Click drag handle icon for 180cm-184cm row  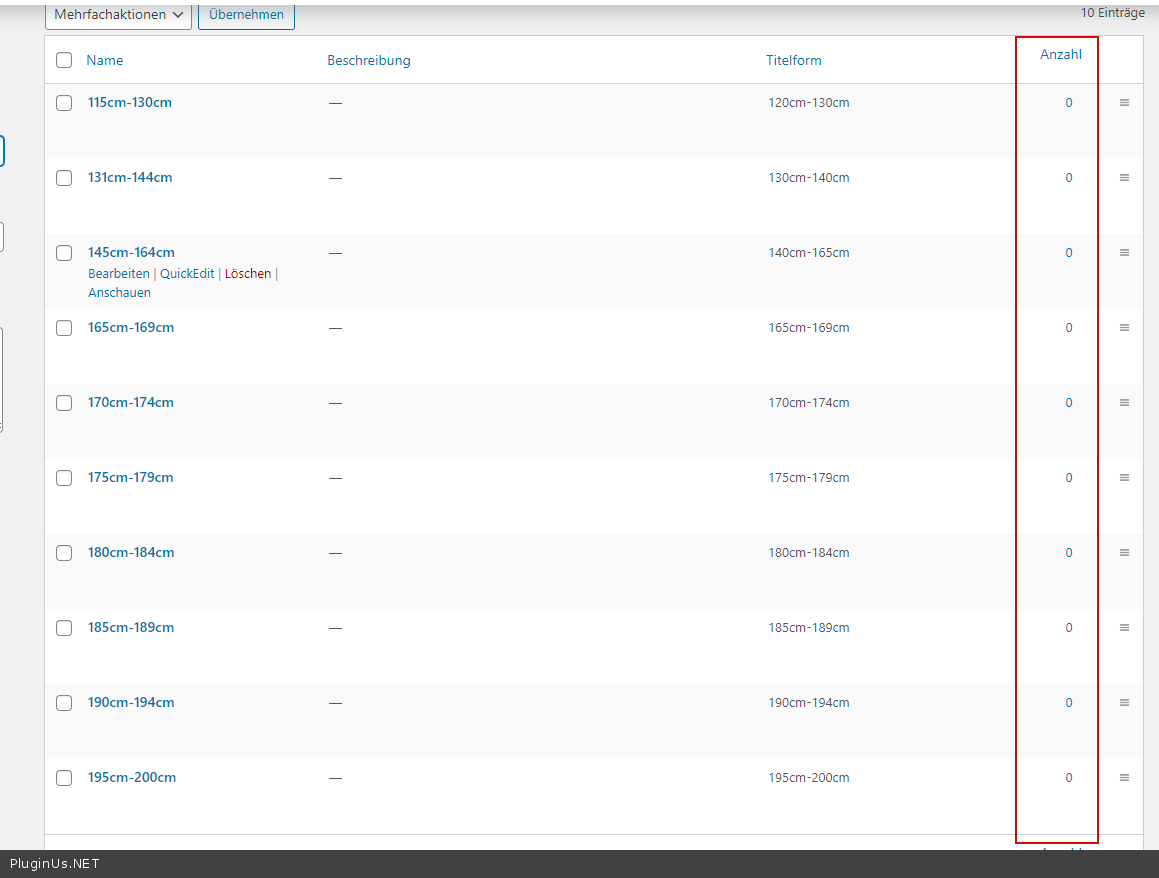pos(1124,553)
